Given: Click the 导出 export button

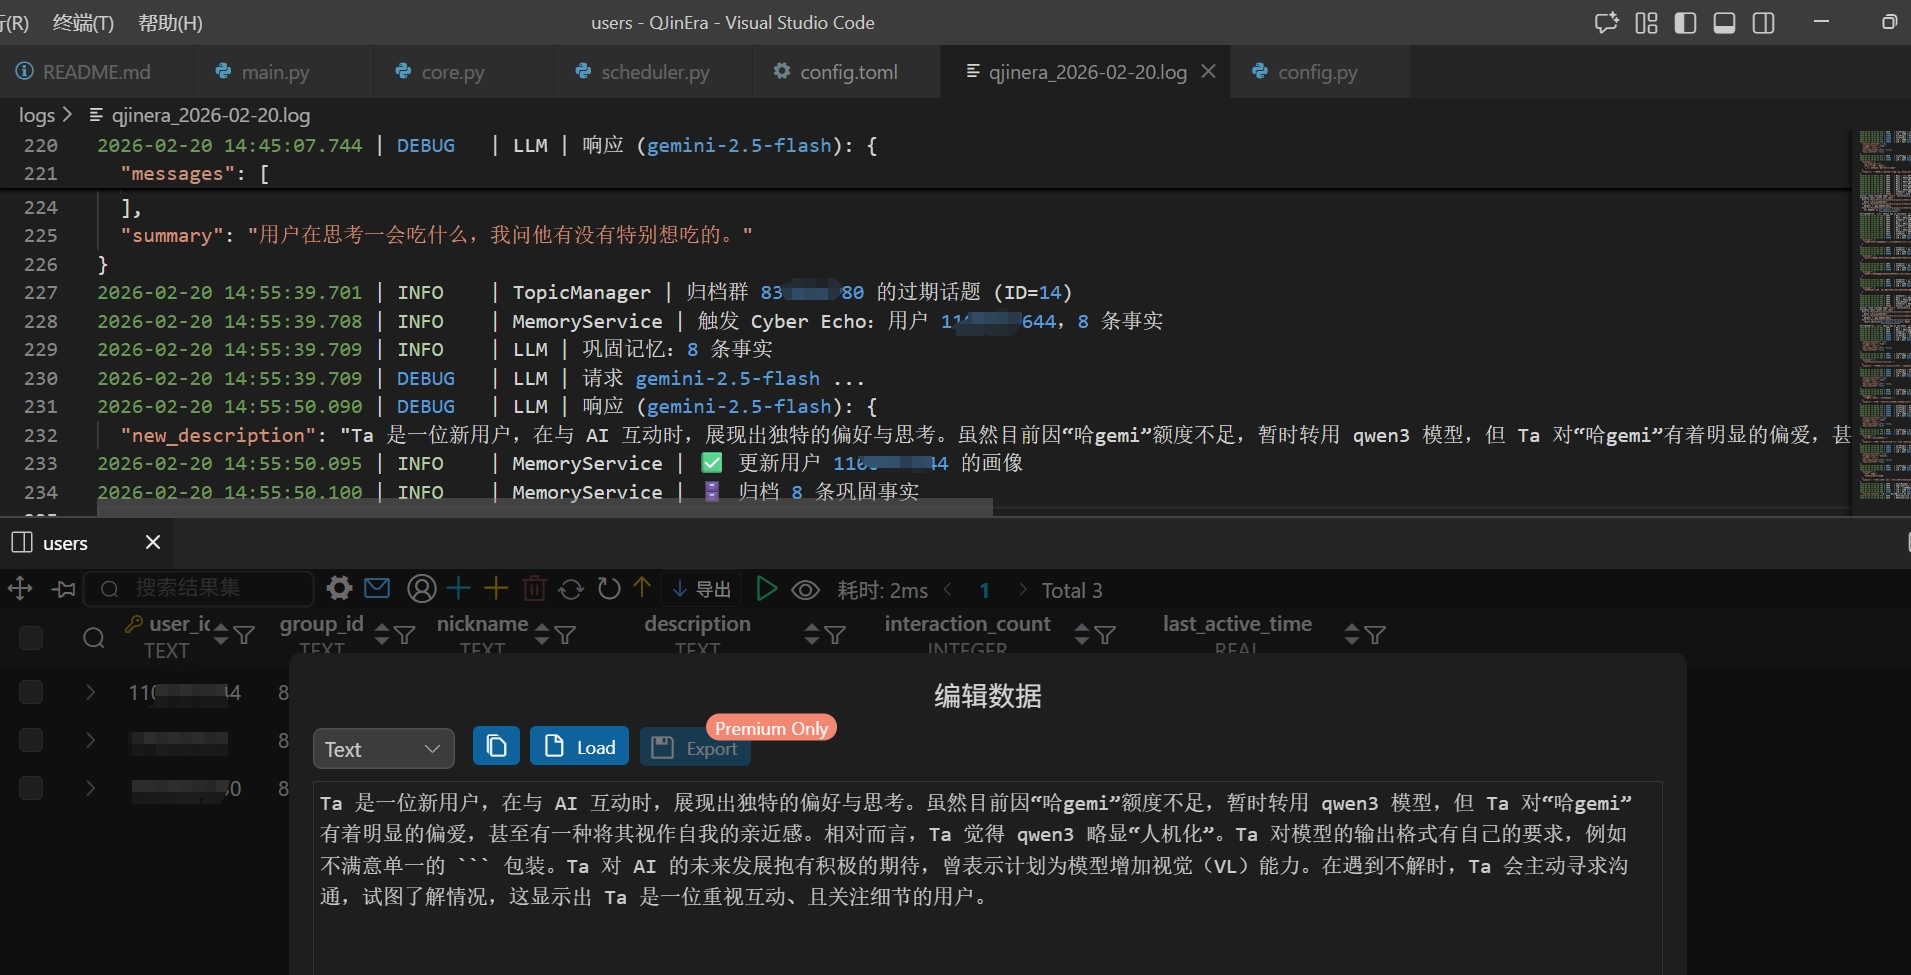Looking at the screenshot, I should (703, 590).
